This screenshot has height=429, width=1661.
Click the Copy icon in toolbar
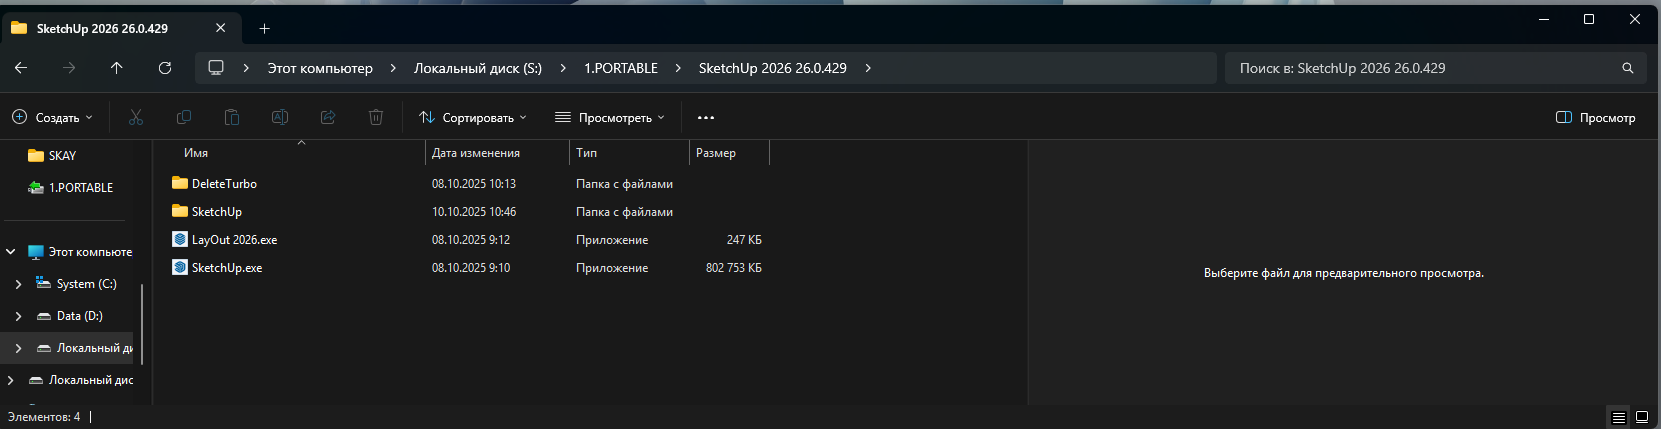tap(184, 117)
